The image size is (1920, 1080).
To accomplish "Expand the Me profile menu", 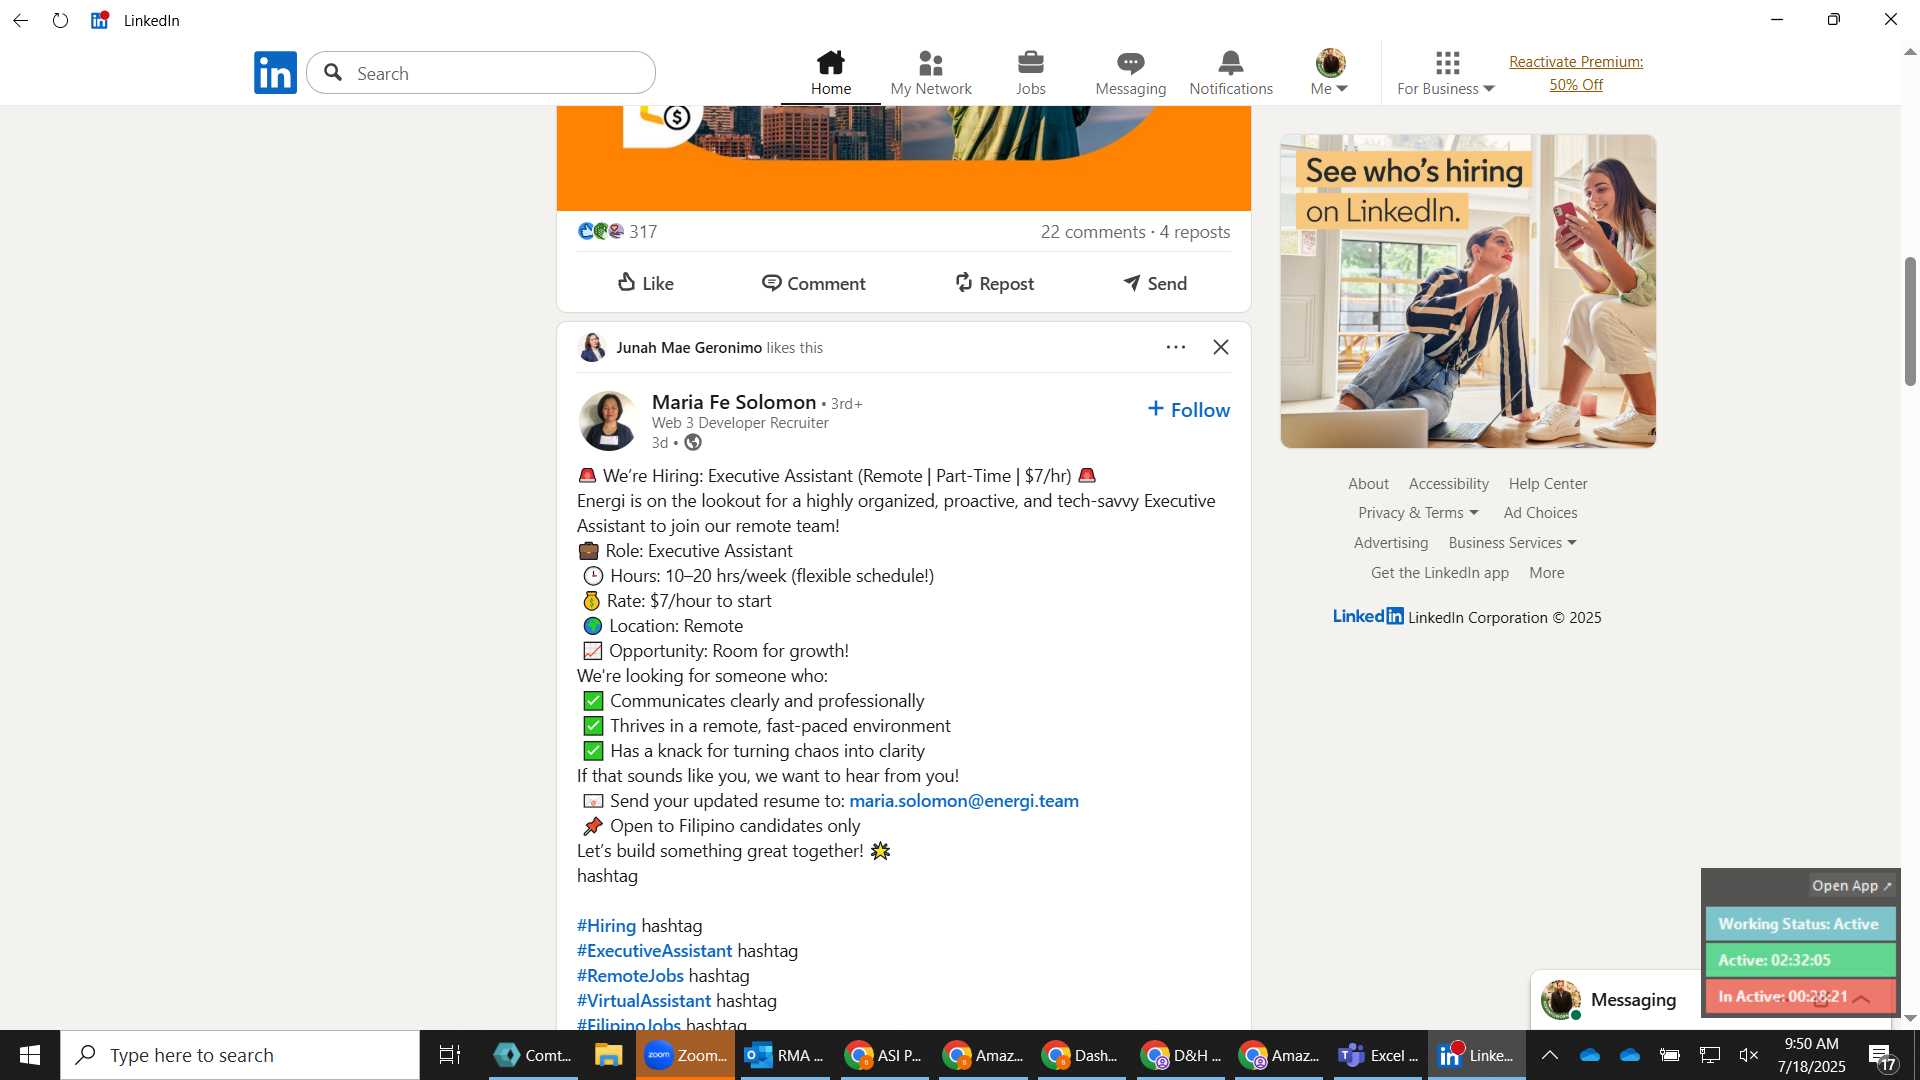I will (1330, 73).
